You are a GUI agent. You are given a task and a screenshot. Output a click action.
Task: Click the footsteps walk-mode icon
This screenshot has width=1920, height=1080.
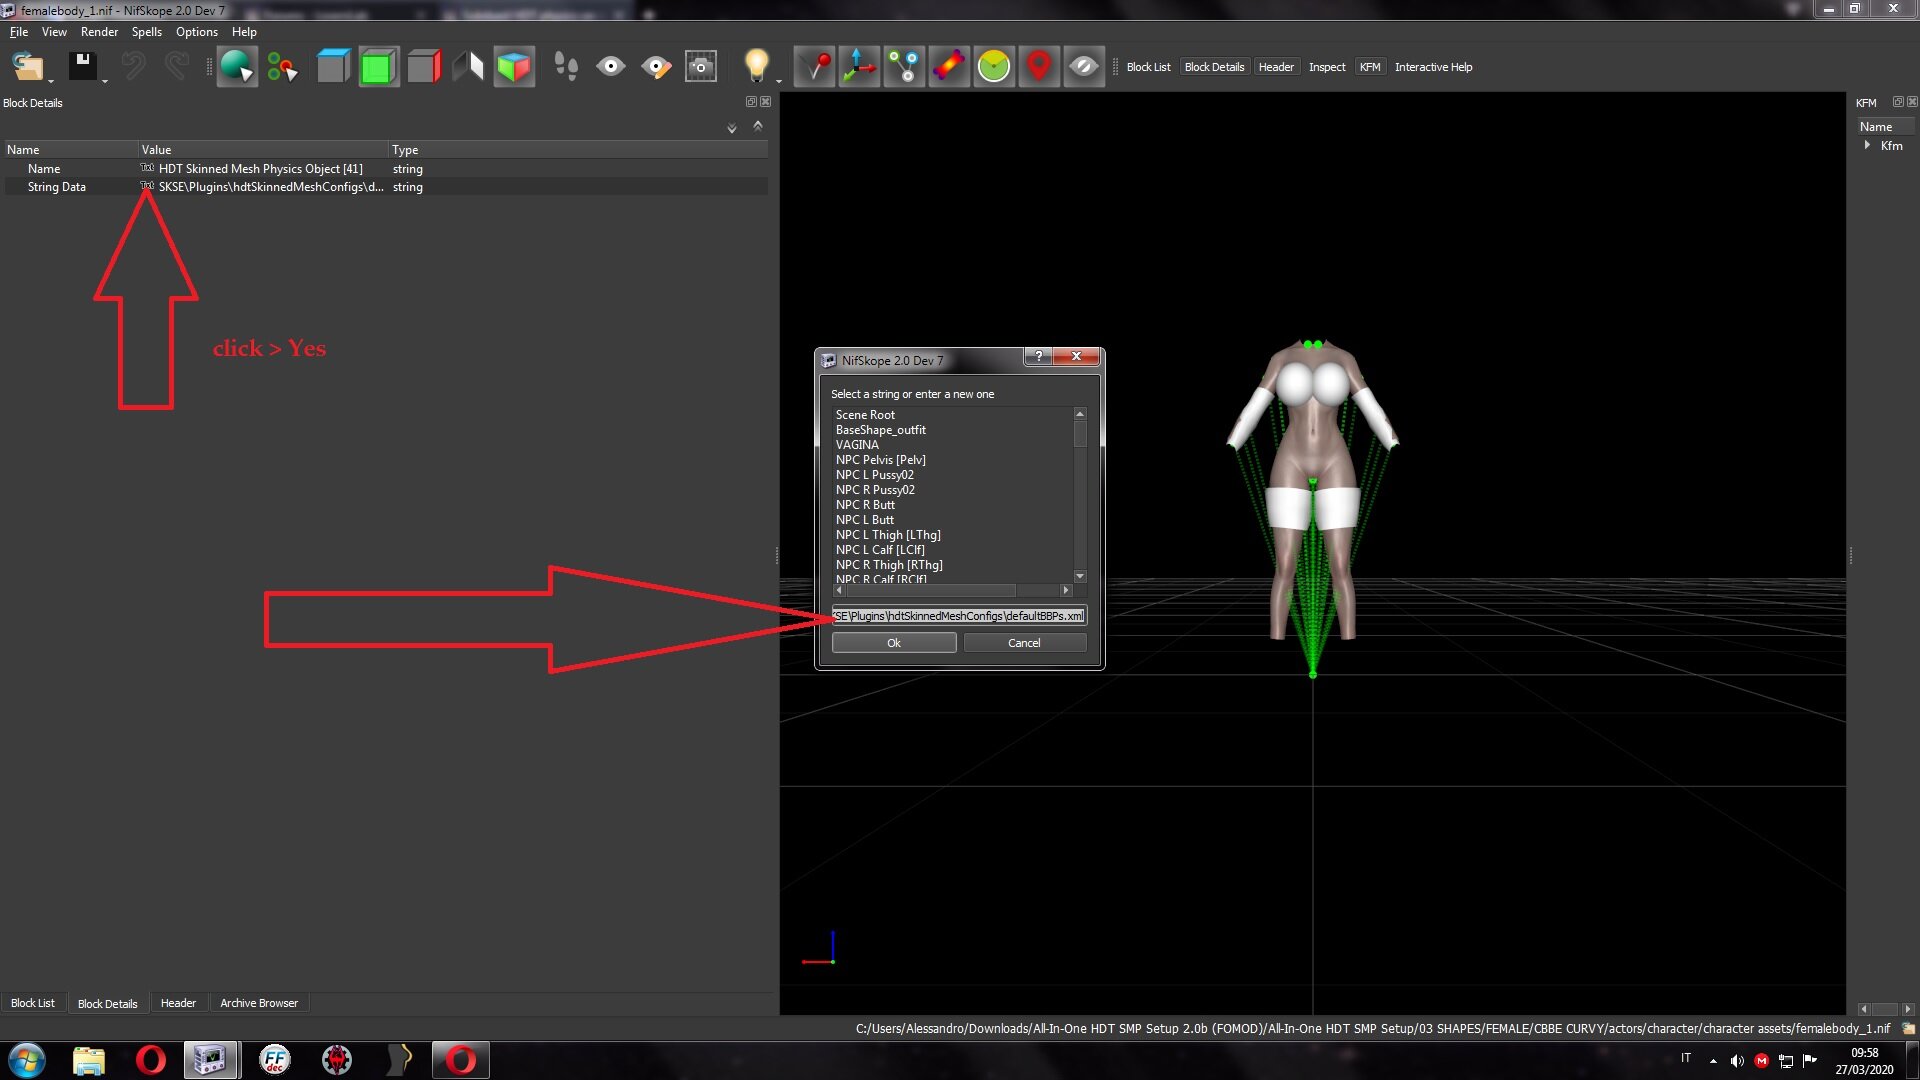pos(566,67)
